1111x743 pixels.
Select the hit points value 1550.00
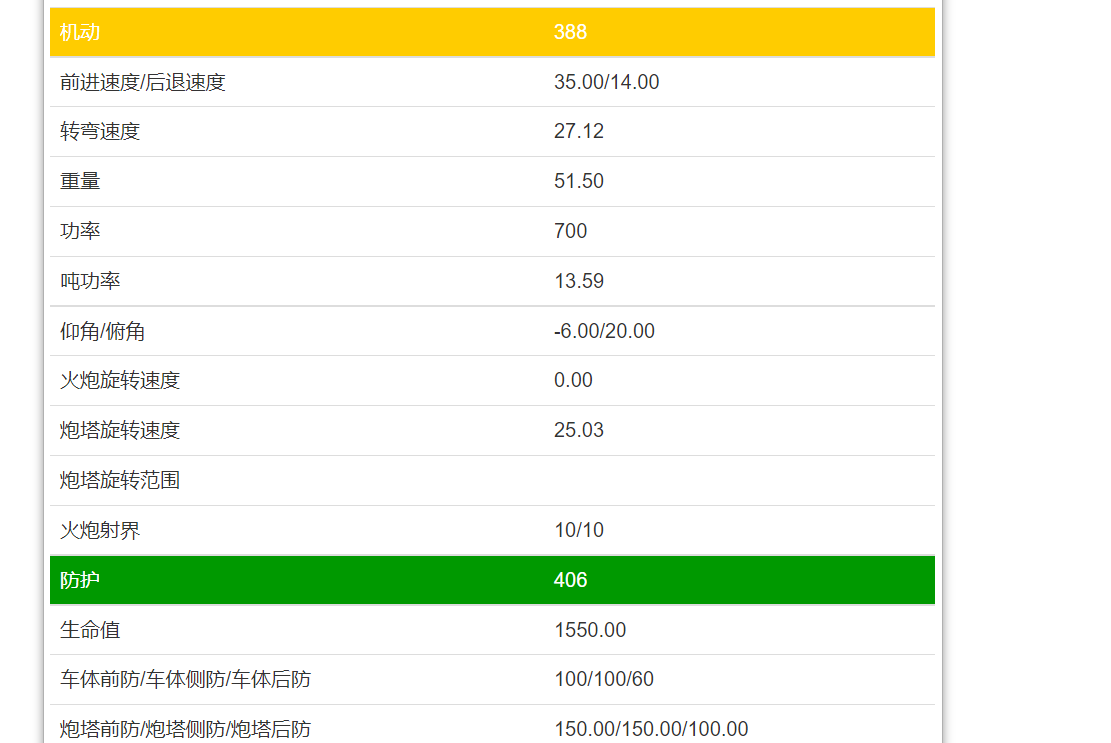590,630
